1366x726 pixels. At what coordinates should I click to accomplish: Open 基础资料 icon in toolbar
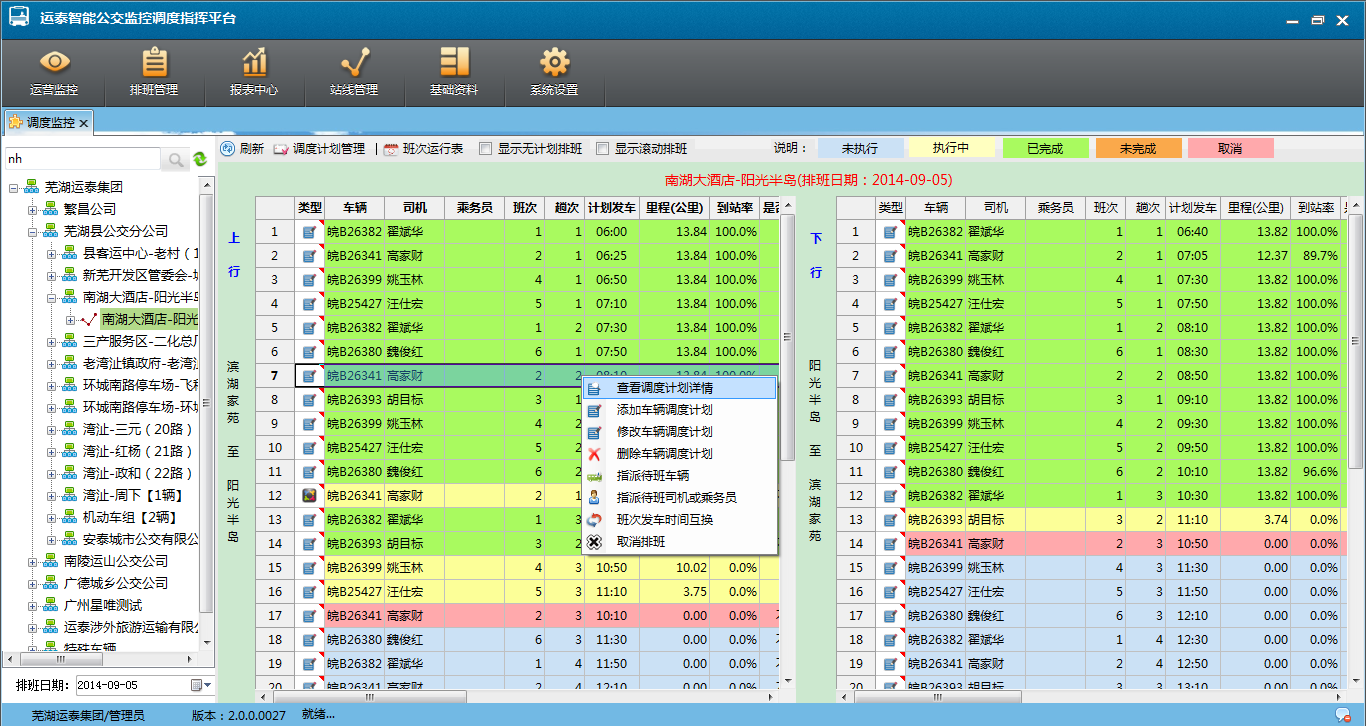coord(454,64)
